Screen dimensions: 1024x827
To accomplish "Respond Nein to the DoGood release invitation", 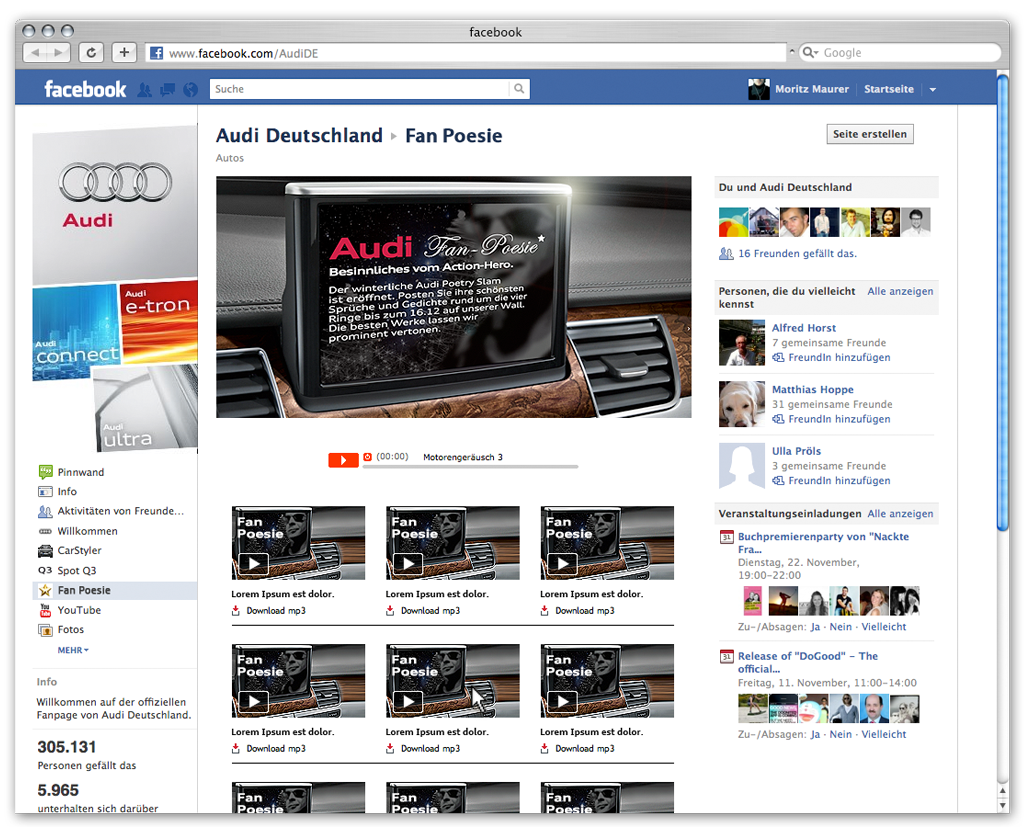I will [x=841, y=734].
